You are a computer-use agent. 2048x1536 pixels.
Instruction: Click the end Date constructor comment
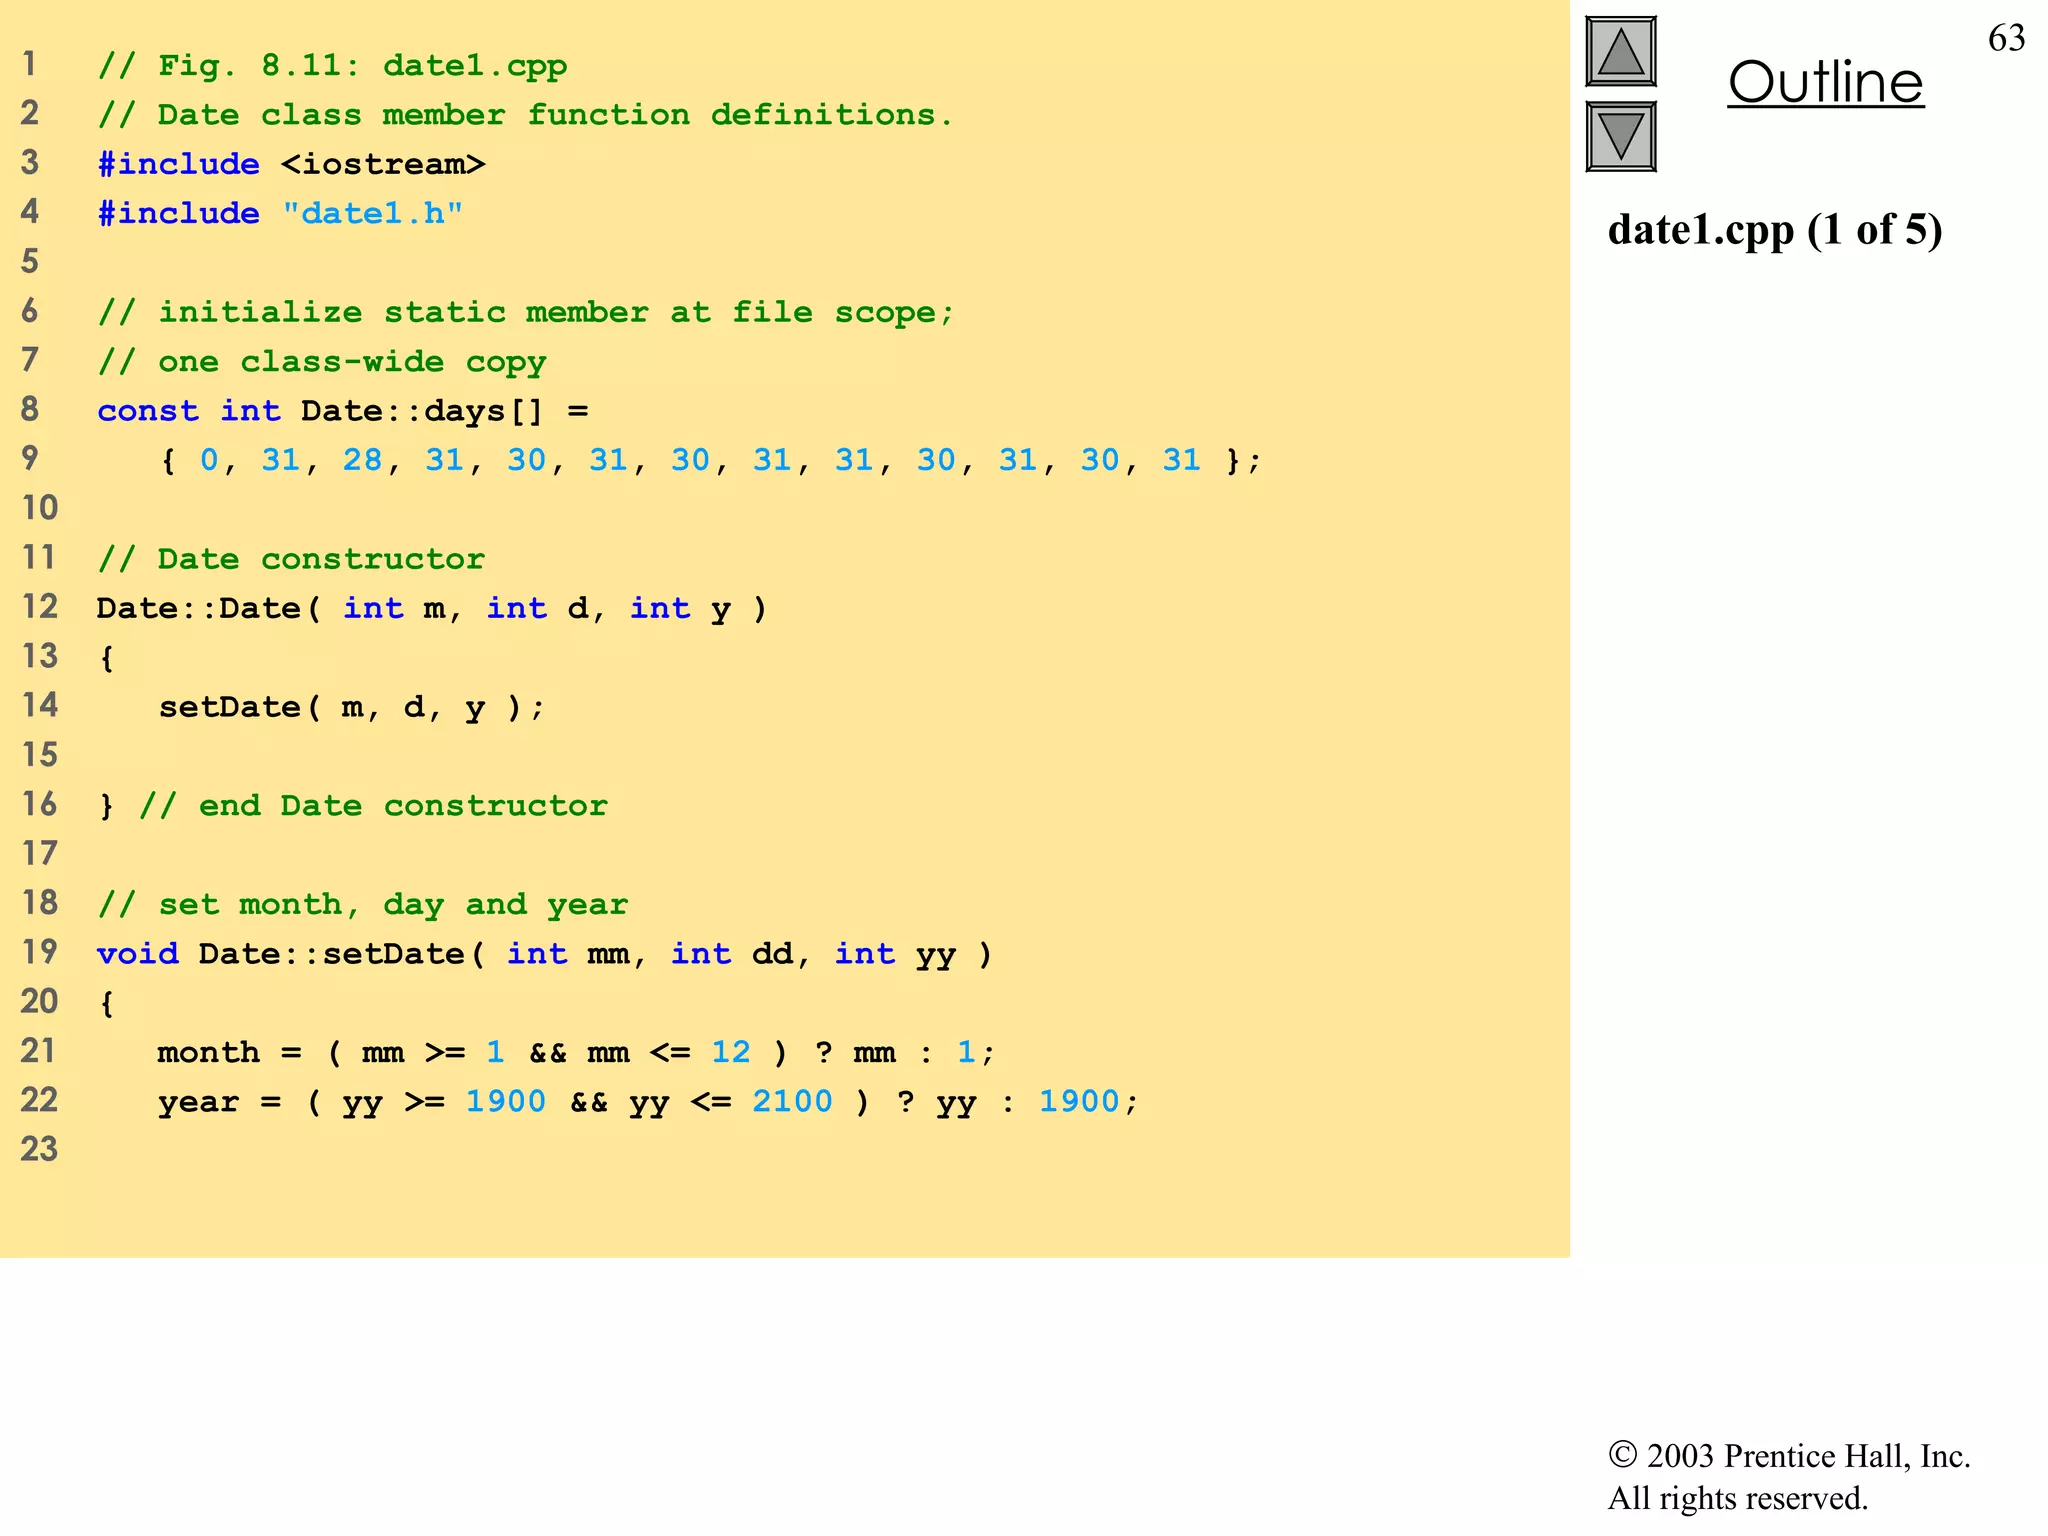373,806
